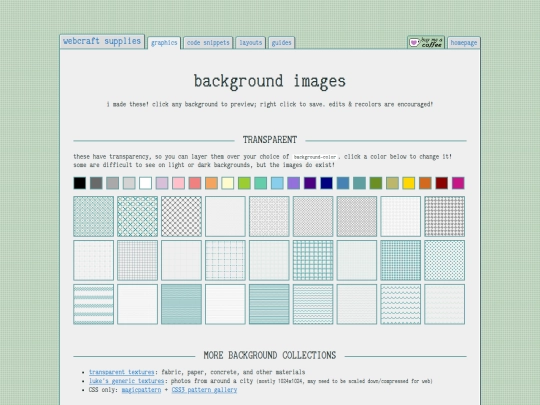Open luke's generic textures link
The height and width of the screenshot is (405, 540).
126,381
